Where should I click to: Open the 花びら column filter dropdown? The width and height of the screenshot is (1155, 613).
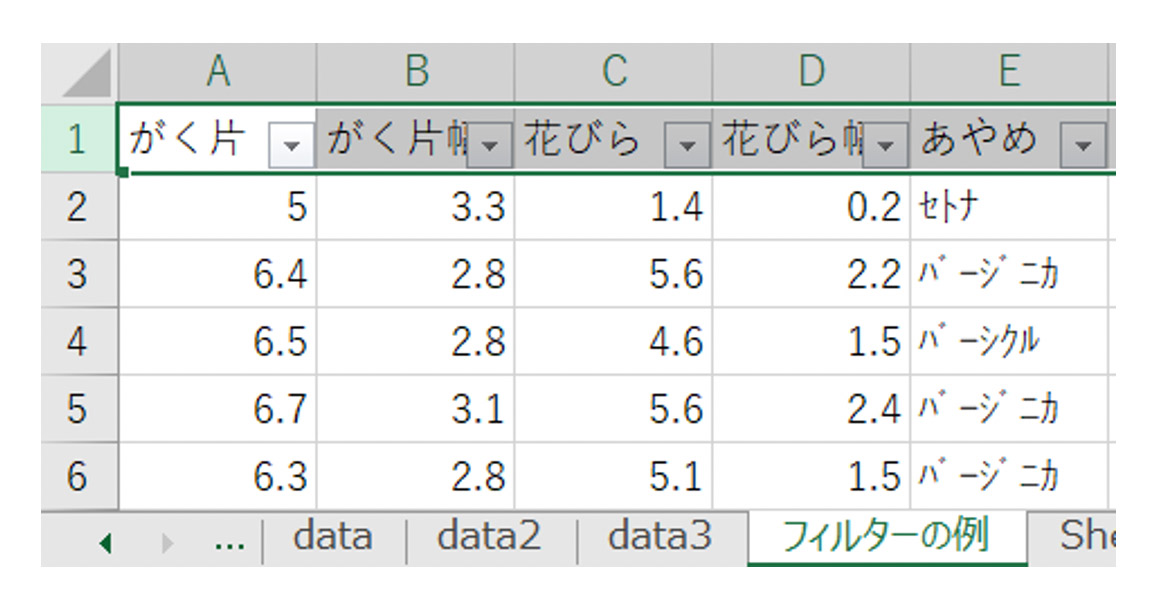click(x=687, y=147)
